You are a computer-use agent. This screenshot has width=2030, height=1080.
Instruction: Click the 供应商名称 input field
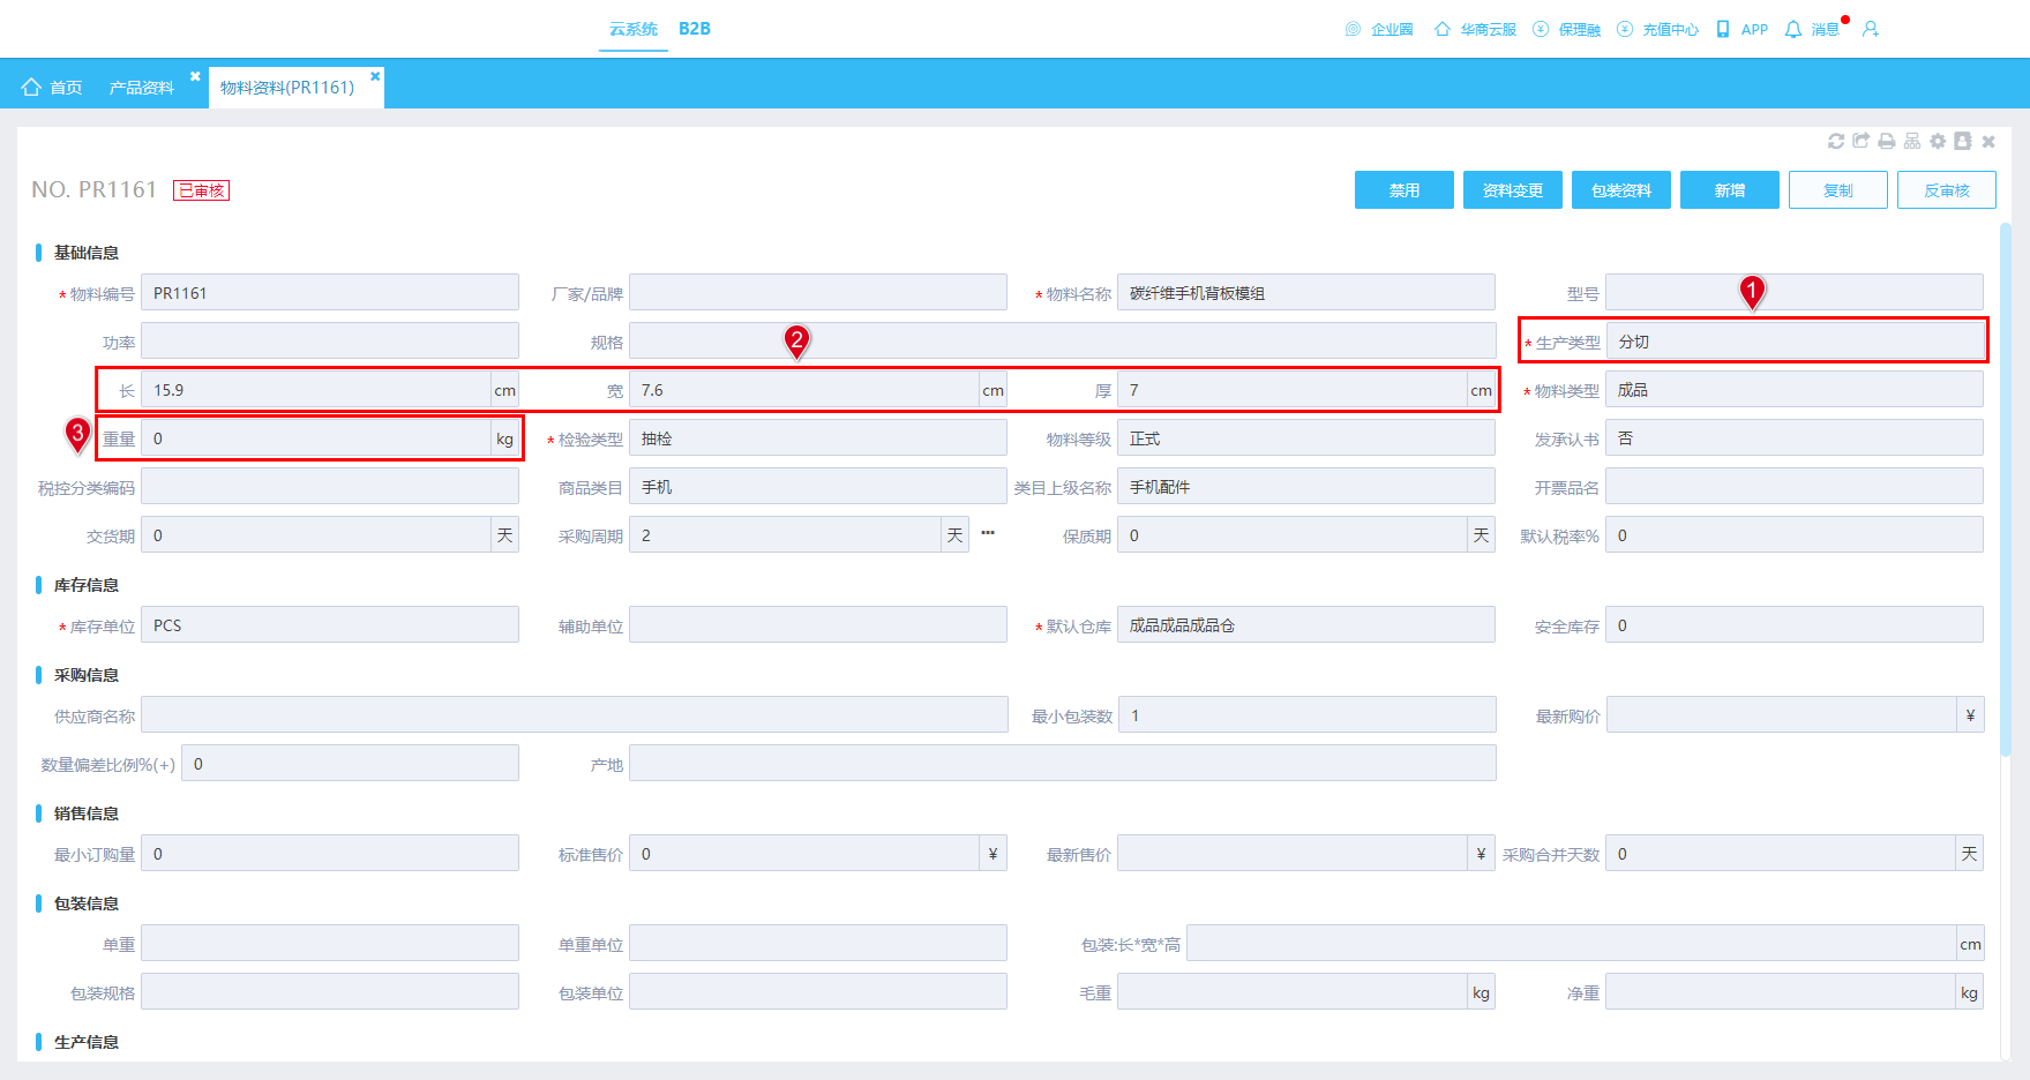click(x=574, y=715)
